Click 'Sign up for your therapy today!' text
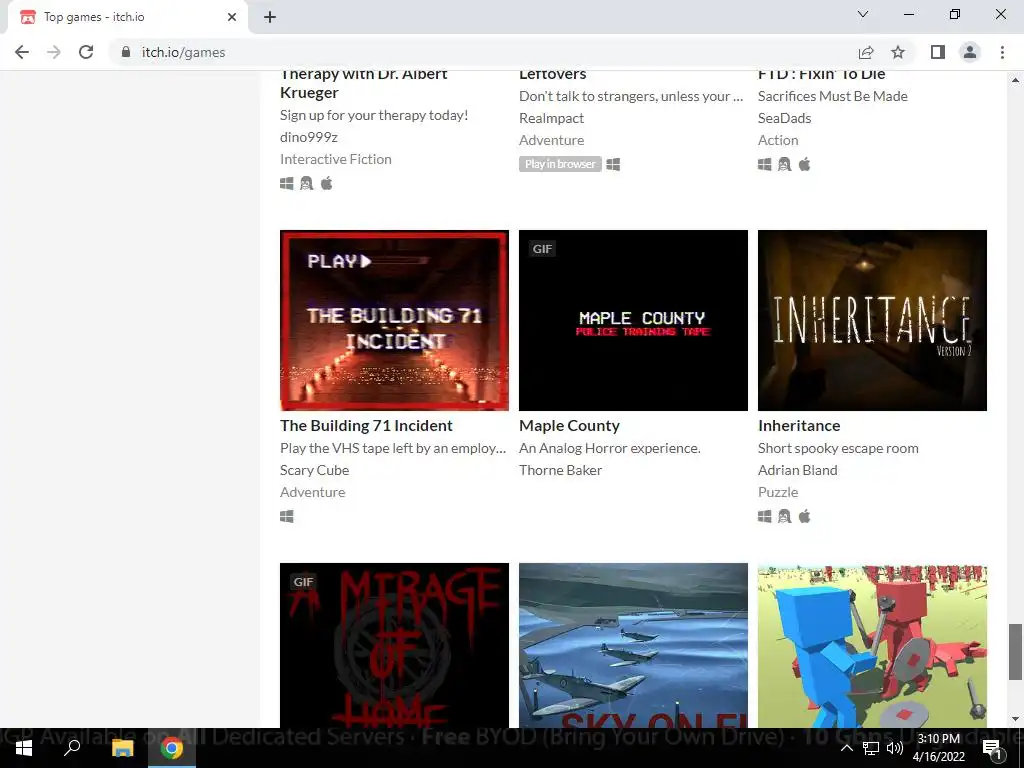The image size is (1024, 768). coord(374,115)
